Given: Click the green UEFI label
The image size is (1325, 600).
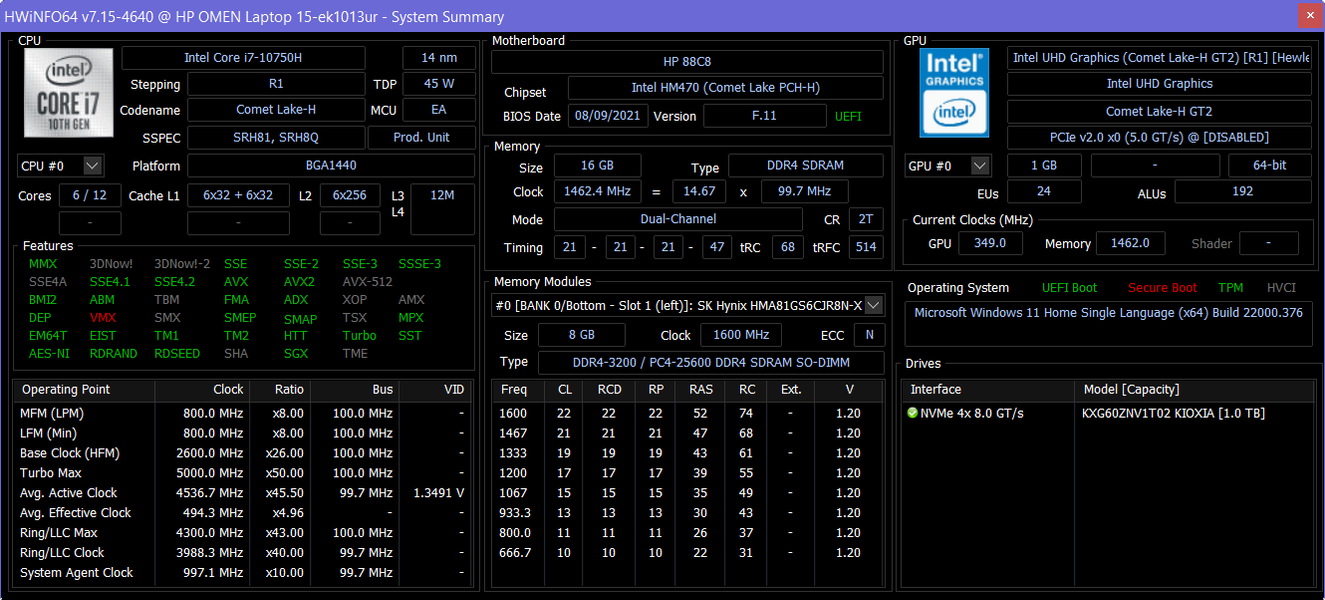Looking at the screenshot, I should (848, 116).
